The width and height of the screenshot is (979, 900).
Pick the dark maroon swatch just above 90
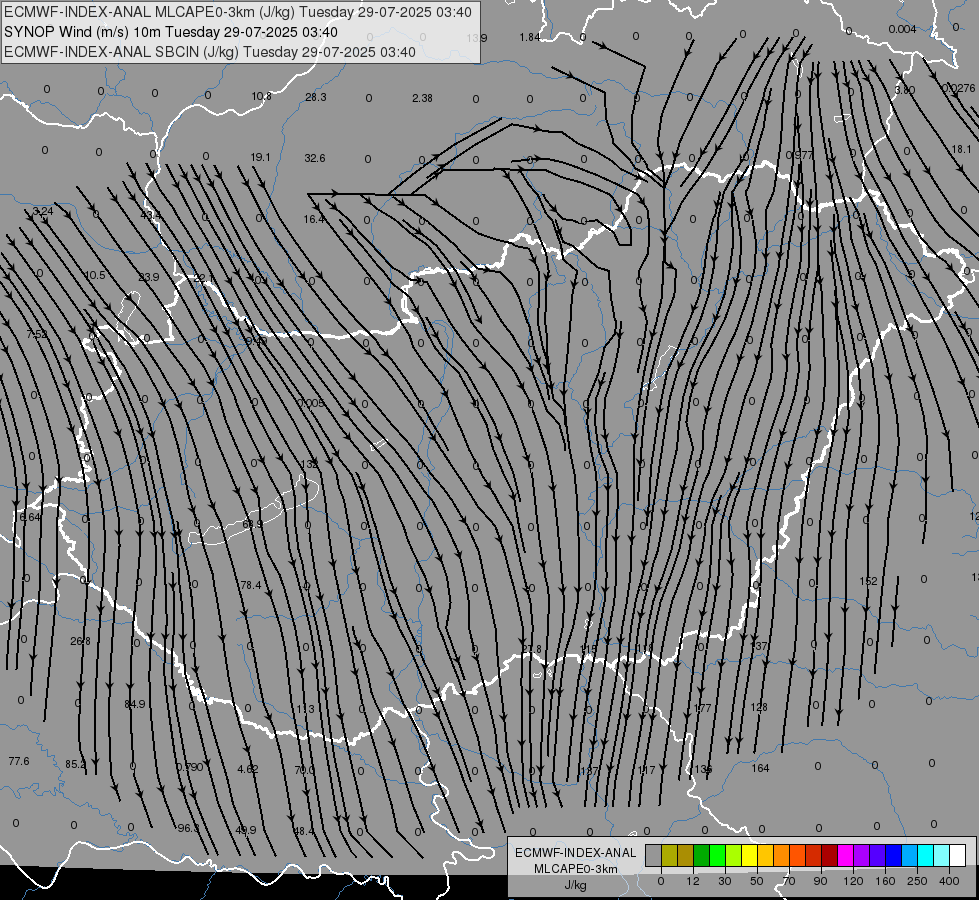click(830, 855)
